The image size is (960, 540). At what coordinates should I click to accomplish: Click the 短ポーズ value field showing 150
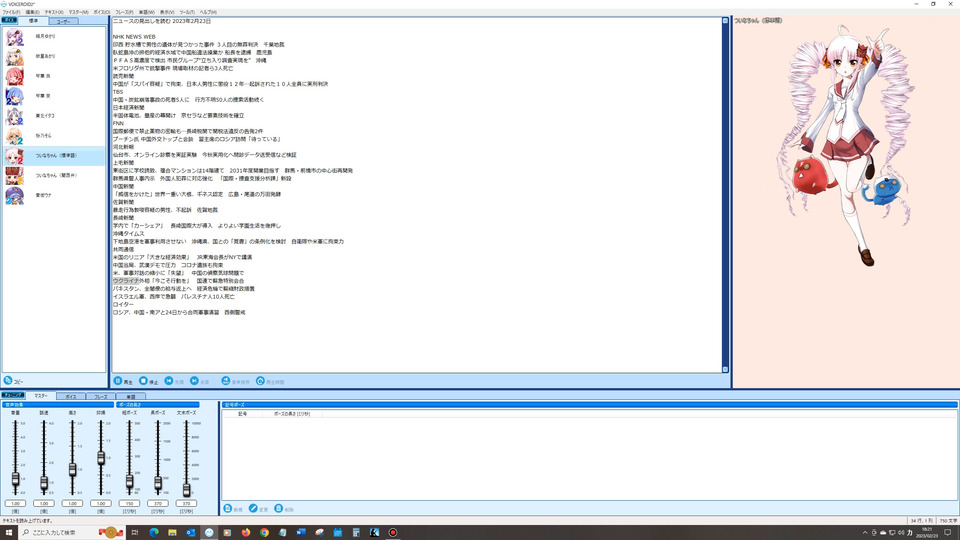[129, 503]
